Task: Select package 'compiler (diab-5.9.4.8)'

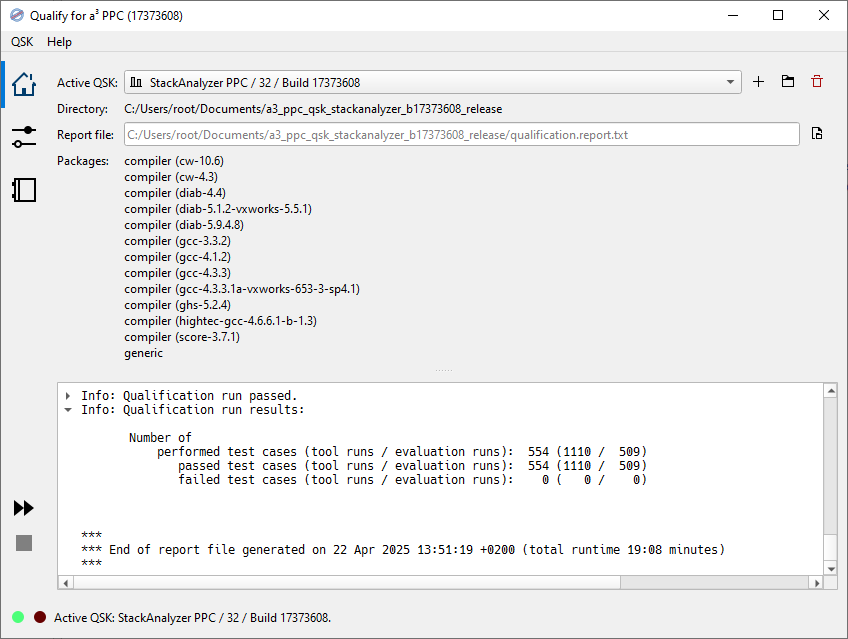Action: pos(184,225)
